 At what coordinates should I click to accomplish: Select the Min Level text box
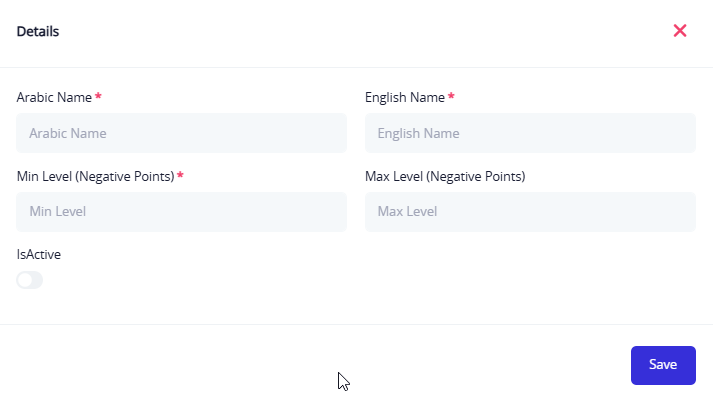(x=181, y=212)
